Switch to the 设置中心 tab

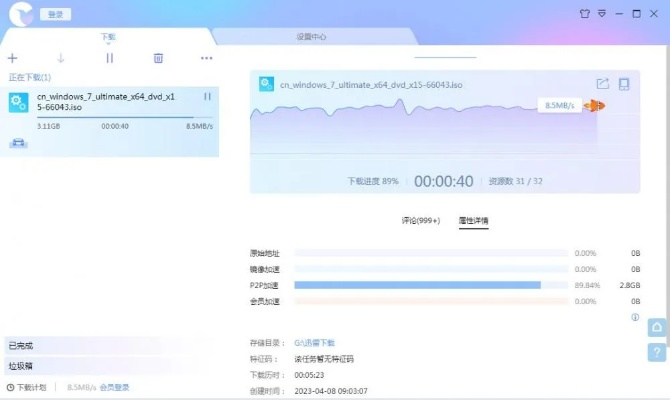pyautogui.click(x=311, y=36)
